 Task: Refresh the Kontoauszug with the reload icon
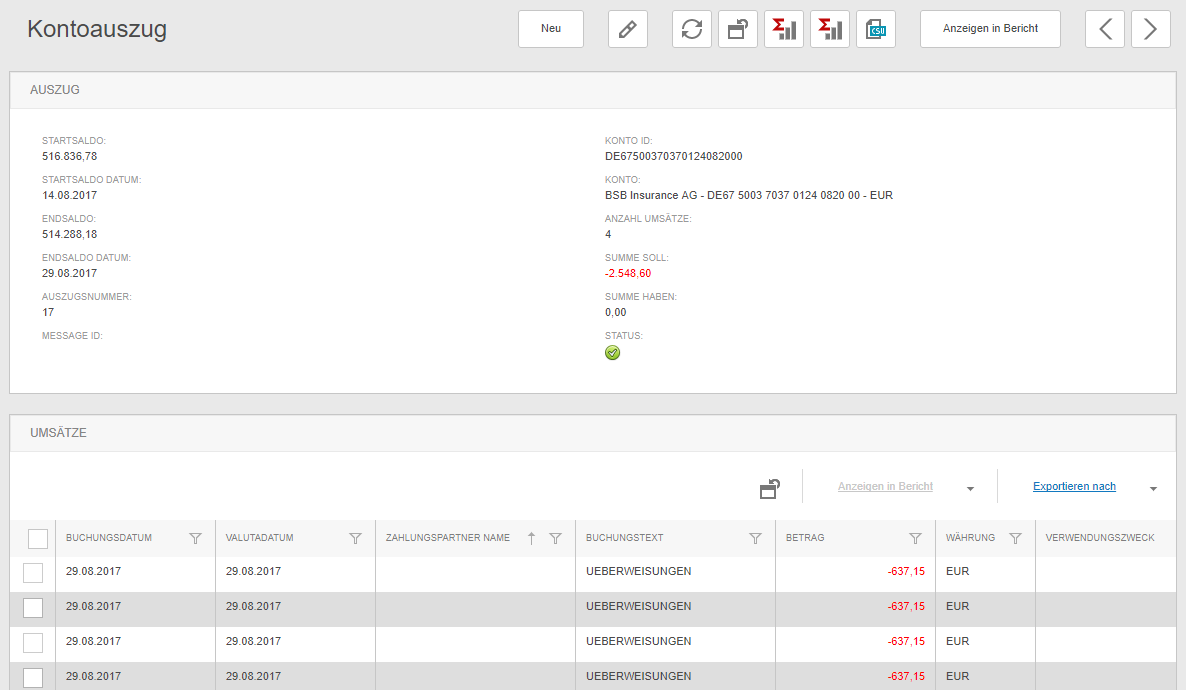click(x=692, y=29)
